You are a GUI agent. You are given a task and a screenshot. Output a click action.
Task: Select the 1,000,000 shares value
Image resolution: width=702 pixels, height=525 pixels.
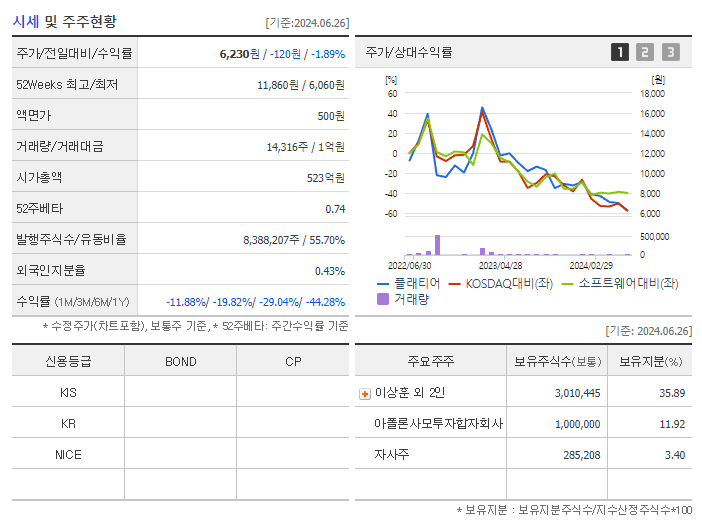tap(578, 424)
